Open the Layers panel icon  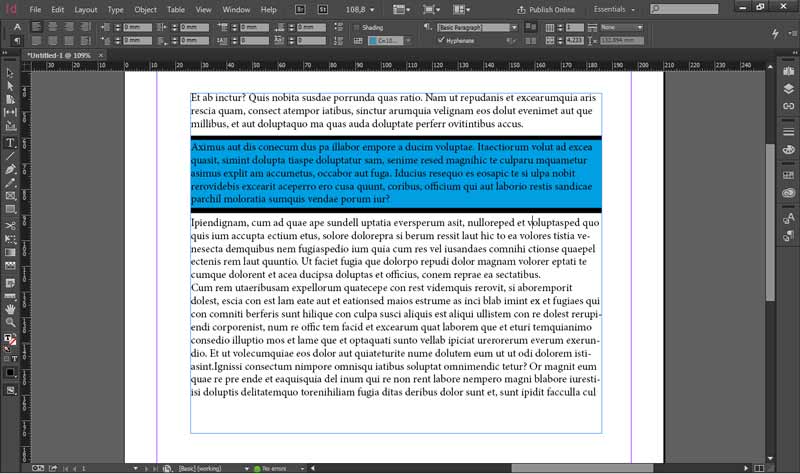pos(788,89)
